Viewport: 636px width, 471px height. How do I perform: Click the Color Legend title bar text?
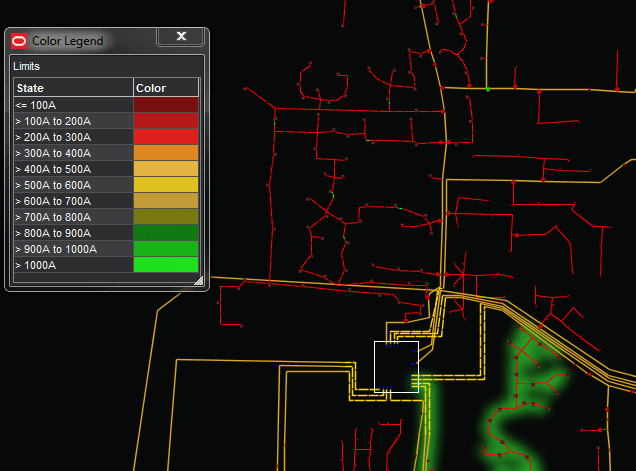(68, 41)
